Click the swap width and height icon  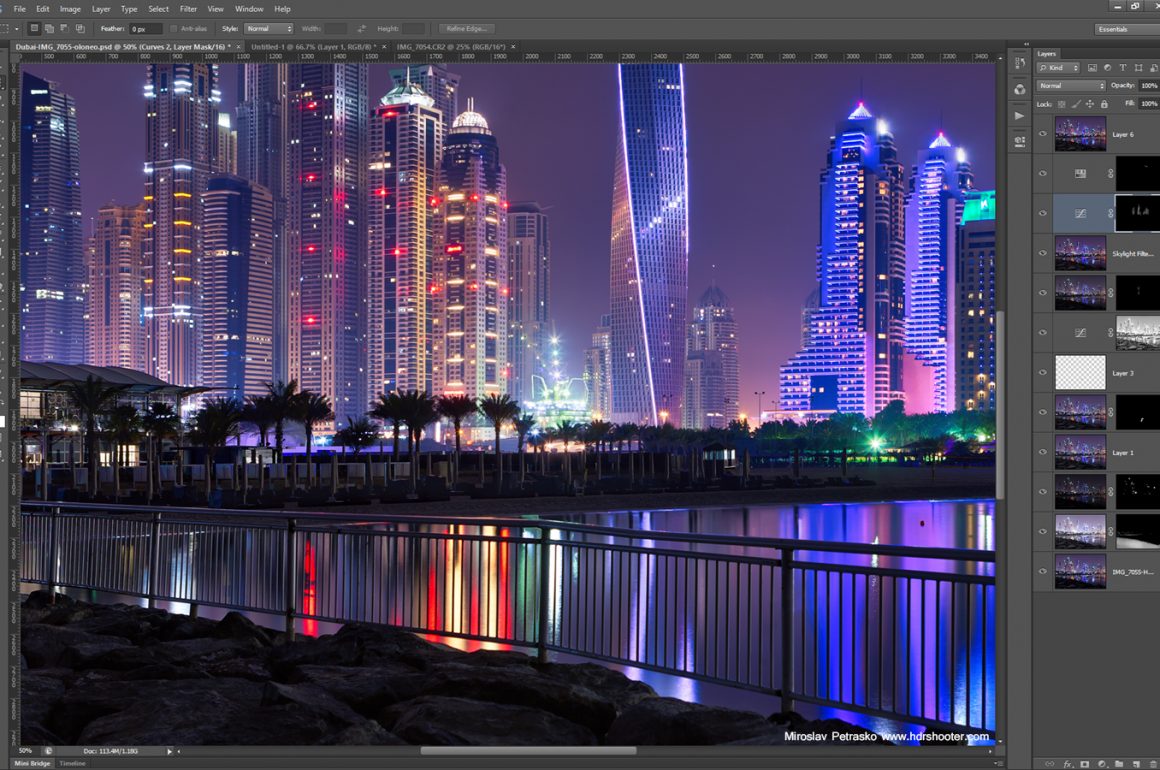tap(361, 29)
